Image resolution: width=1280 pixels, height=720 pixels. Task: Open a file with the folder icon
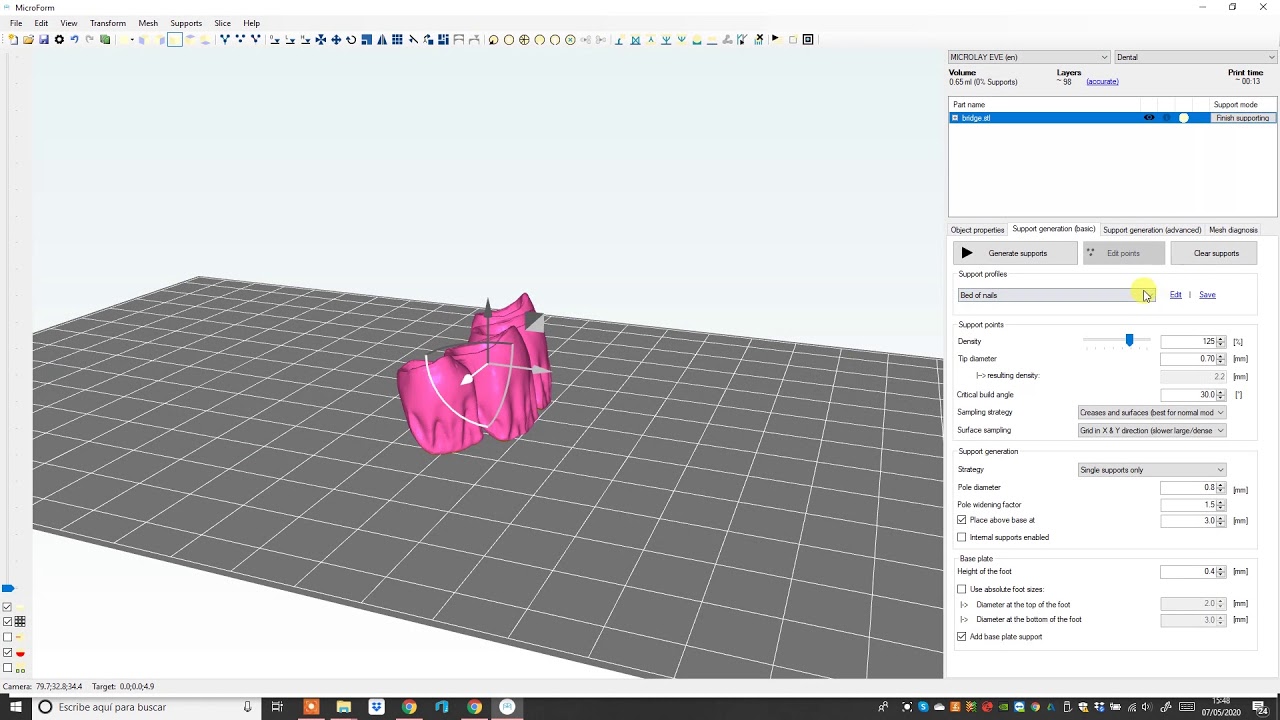(28, 40)
